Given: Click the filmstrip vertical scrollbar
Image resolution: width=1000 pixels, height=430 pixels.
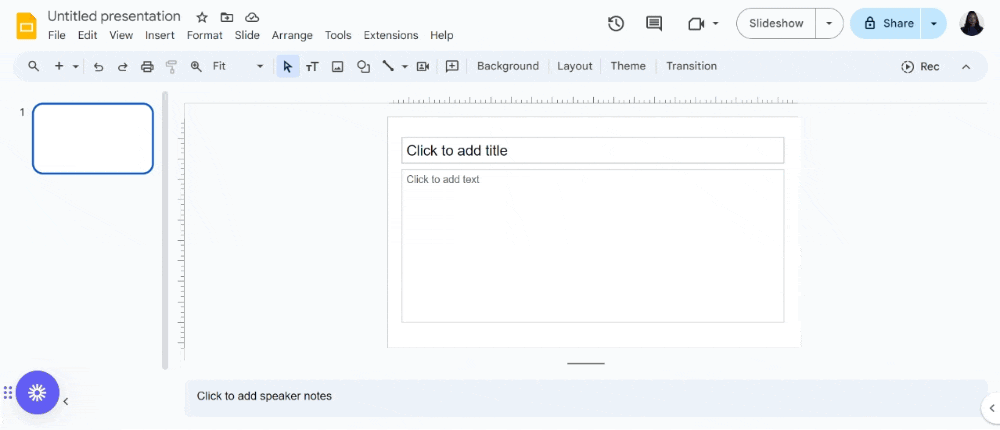Looking at the screenshot, I should [165, 230].
